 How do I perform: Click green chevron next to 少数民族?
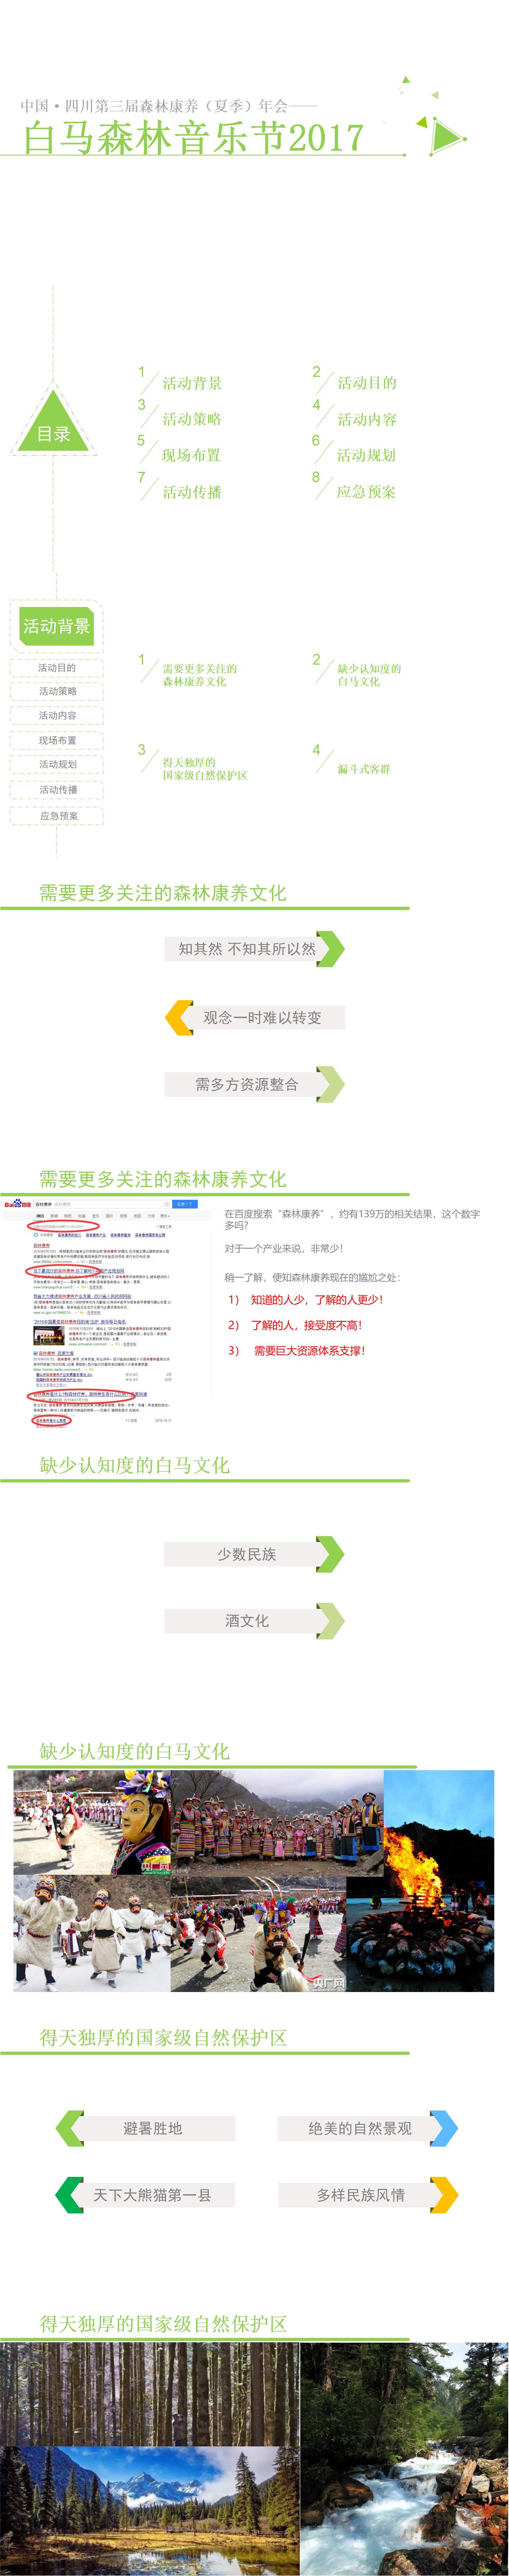coord(330,1553)
